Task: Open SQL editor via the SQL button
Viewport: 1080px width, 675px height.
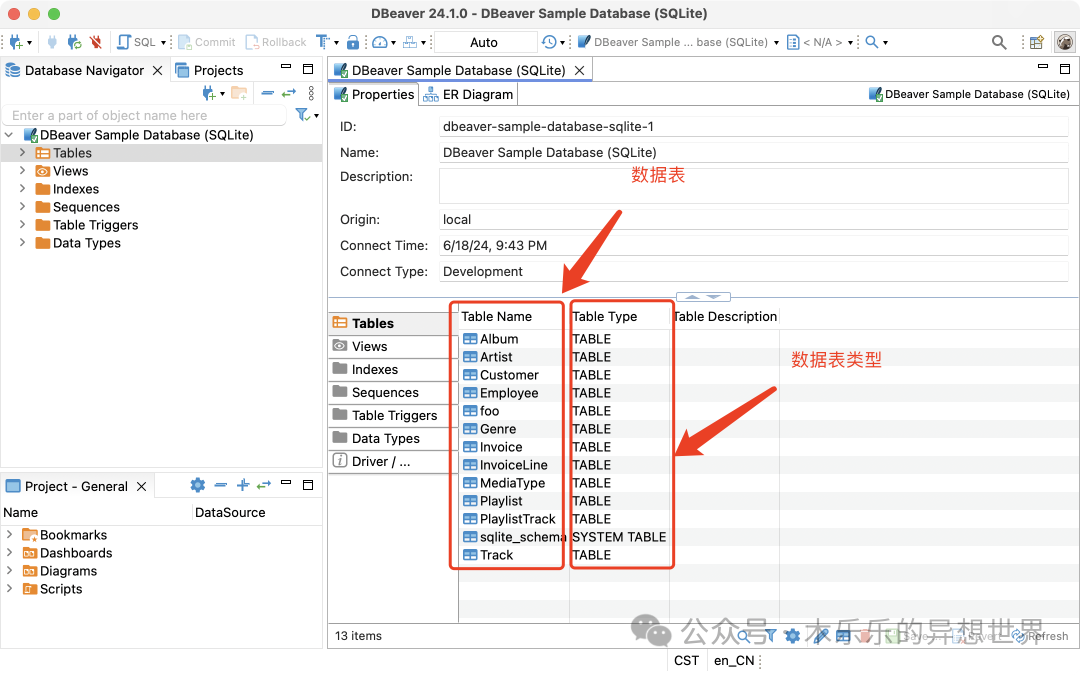Action: pos(137,42)
